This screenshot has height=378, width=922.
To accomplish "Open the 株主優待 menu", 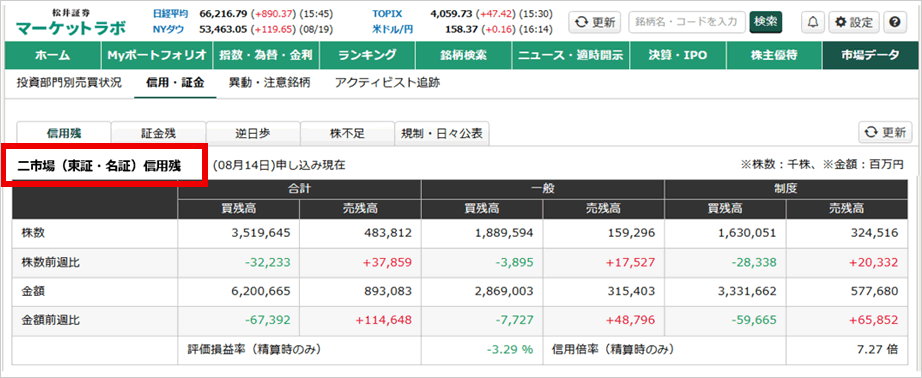I will coord(774,56).
